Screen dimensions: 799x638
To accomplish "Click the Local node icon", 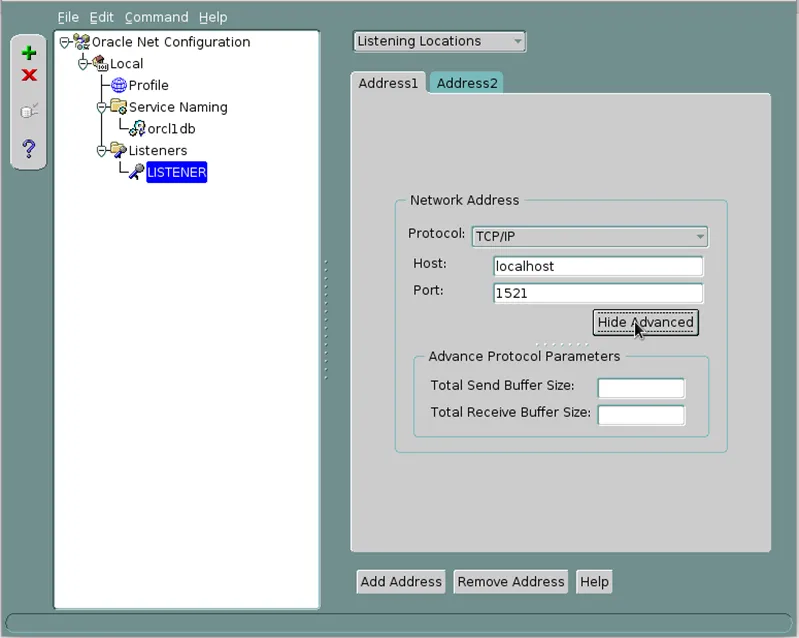I will tap(100, 63).
